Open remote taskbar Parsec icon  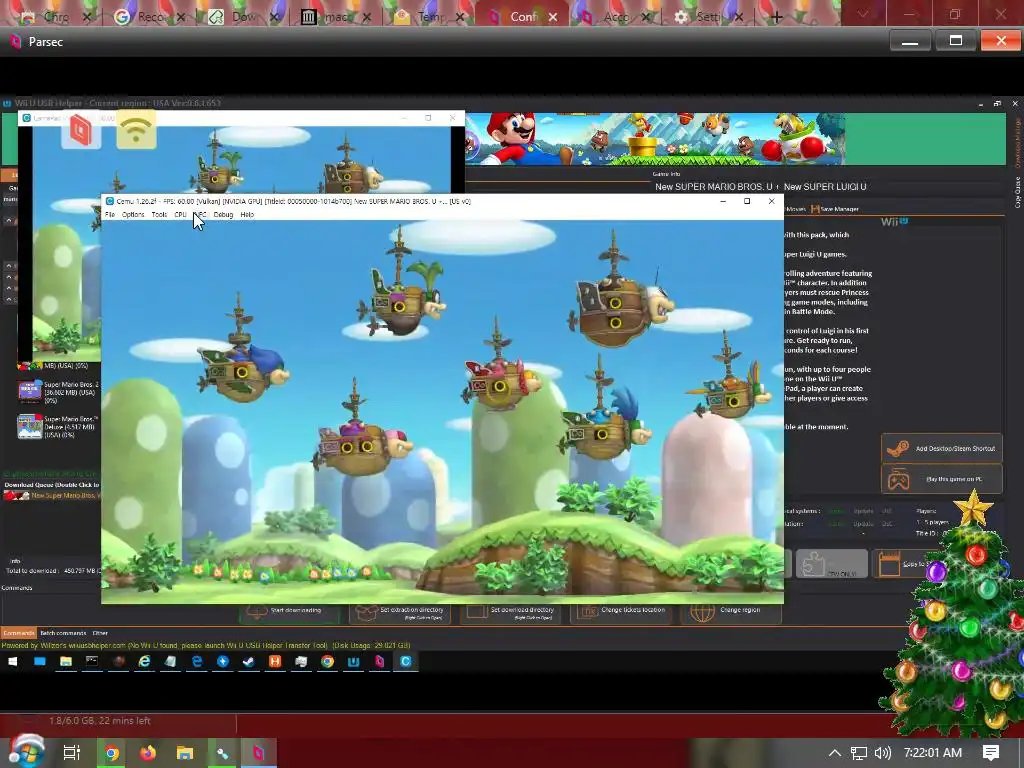379,662
